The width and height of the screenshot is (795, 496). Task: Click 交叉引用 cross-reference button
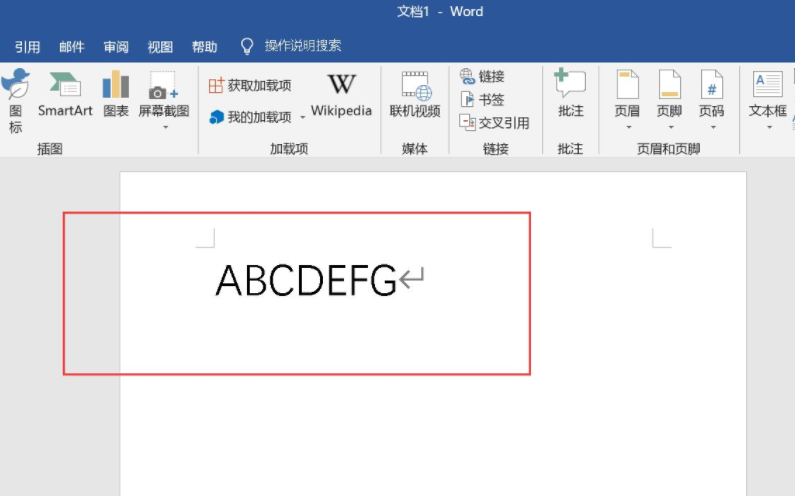coord(494,122)
